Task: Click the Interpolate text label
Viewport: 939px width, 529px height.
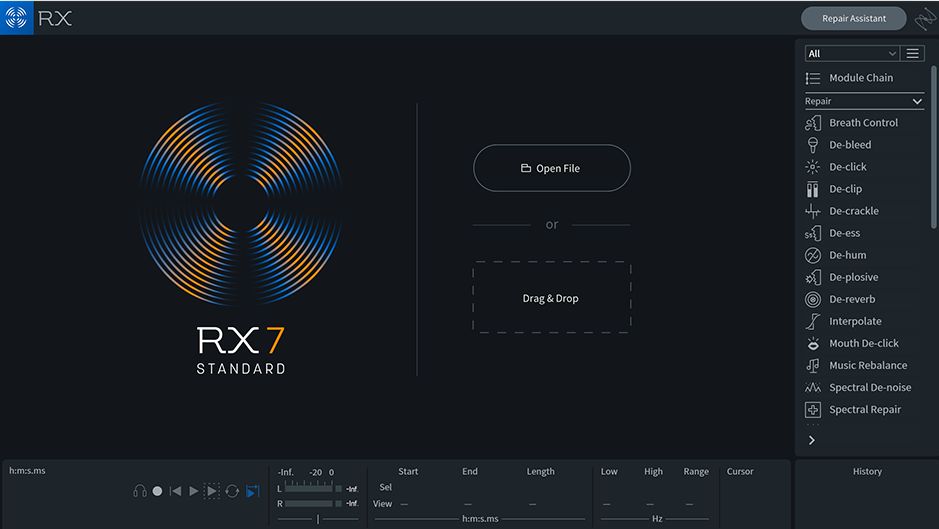Action: (855, 321)
